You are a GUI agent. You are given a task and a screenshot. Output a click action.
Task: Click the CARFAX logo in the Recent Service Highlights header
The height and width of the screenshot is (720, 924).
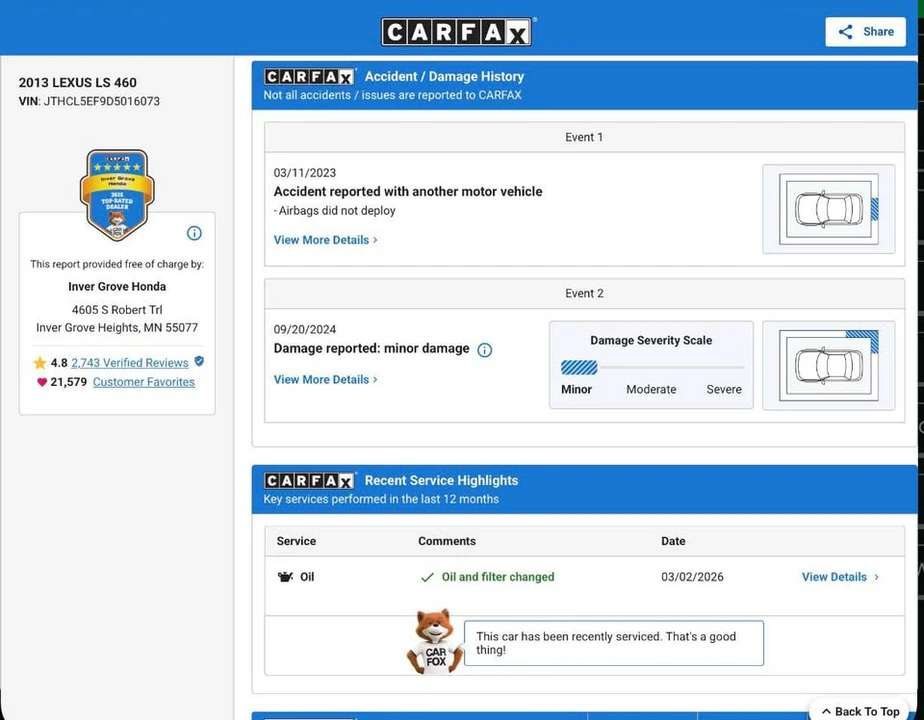pyautogui.click(x=309, y=481)
